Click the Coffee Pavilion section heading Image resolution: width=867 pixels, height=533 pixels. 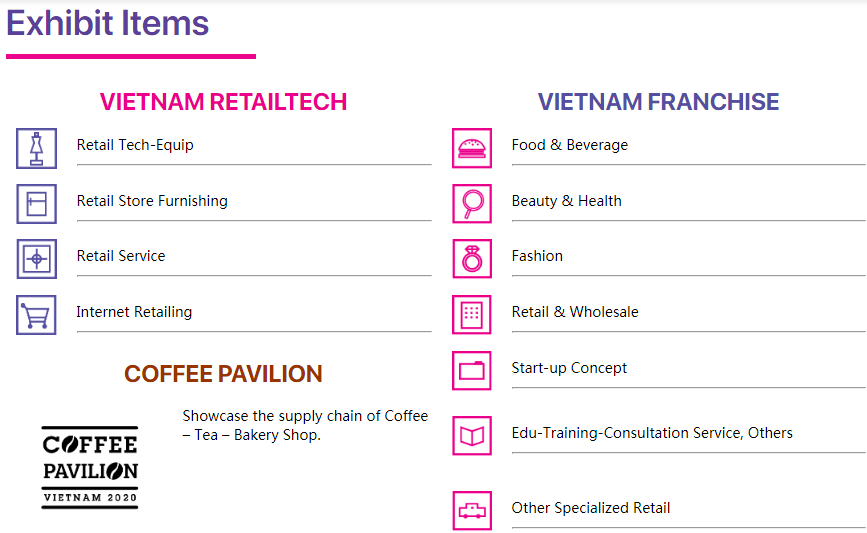(223, 374)
